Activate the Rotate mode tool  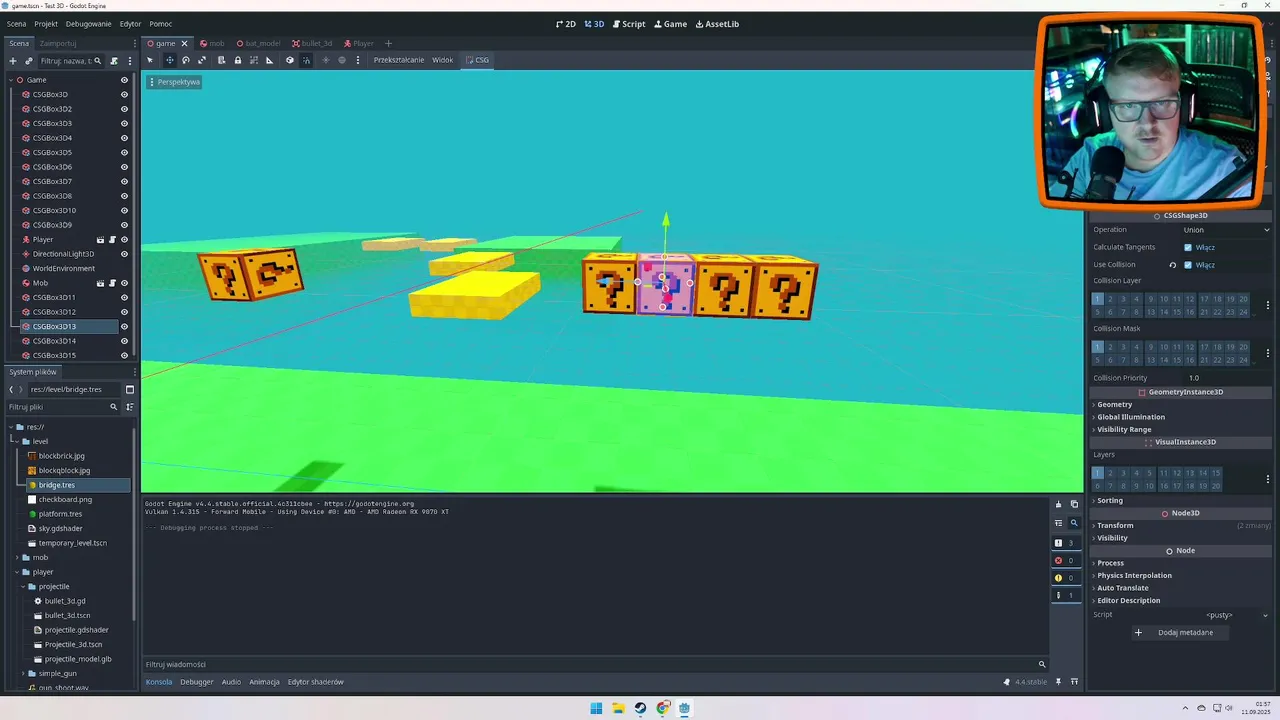[185, 60]
